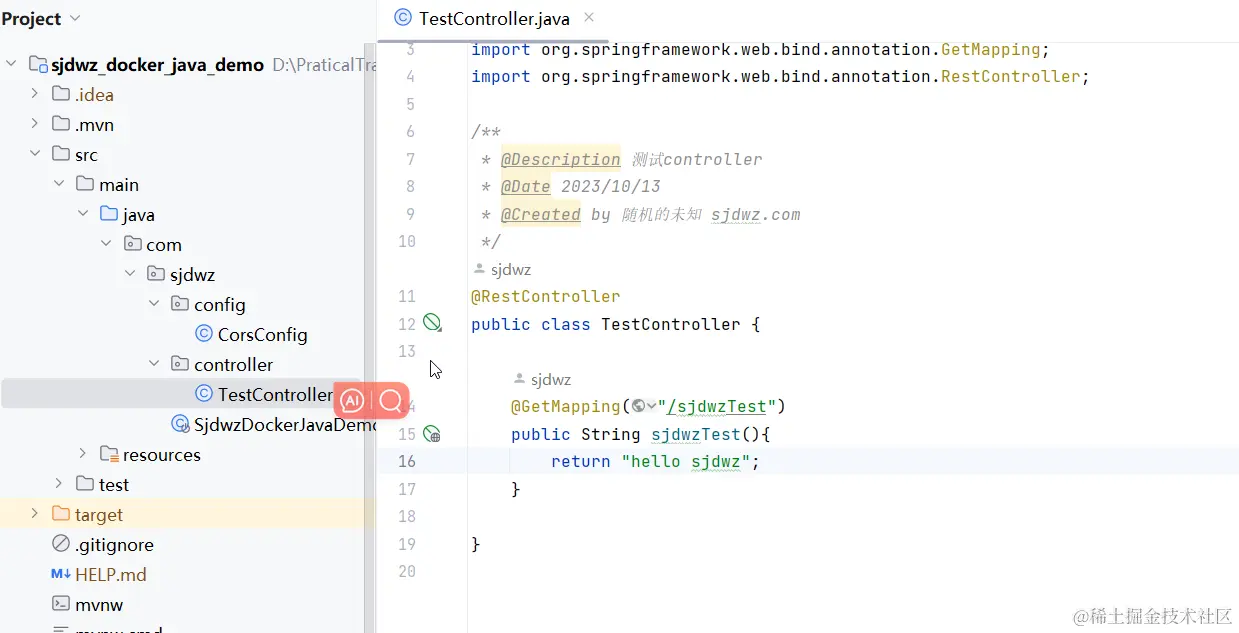
Task: Click the resources folder icon
Action: 109,454
